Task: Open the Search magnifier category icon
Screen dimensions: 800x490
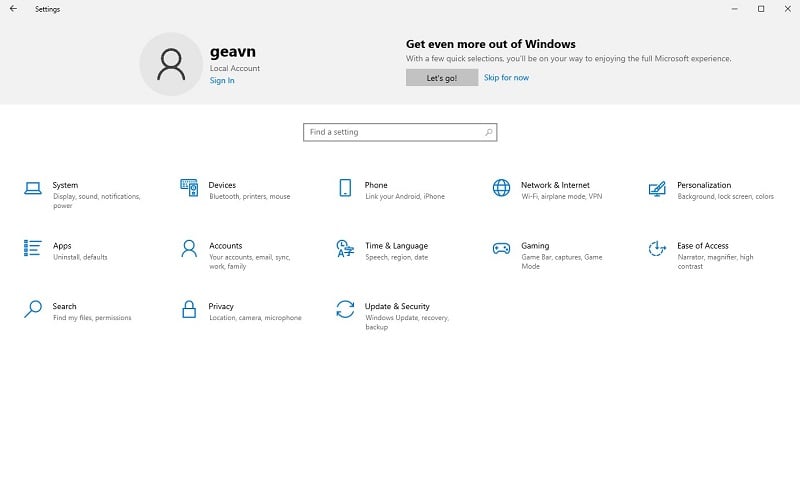Action: coord(33,309)
